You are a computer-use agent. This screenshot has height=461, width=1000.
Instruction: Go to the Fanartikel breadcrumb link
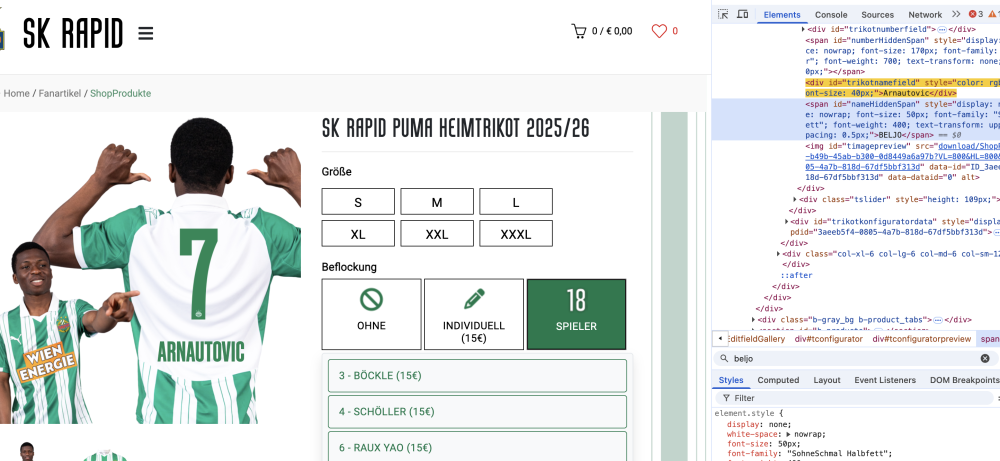coord(60,93)
